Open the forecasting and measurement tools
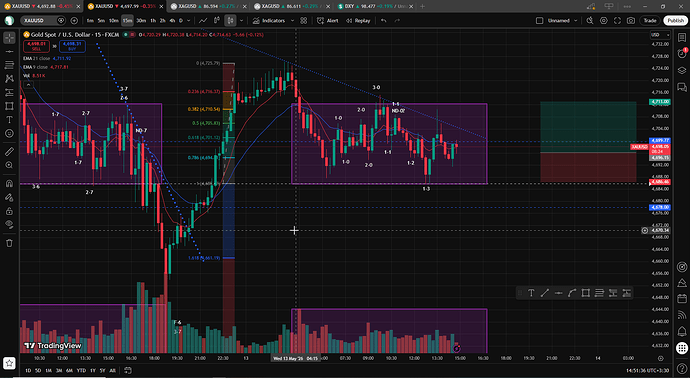This screenshot has width=690, height=378. (x=9, y=92)
